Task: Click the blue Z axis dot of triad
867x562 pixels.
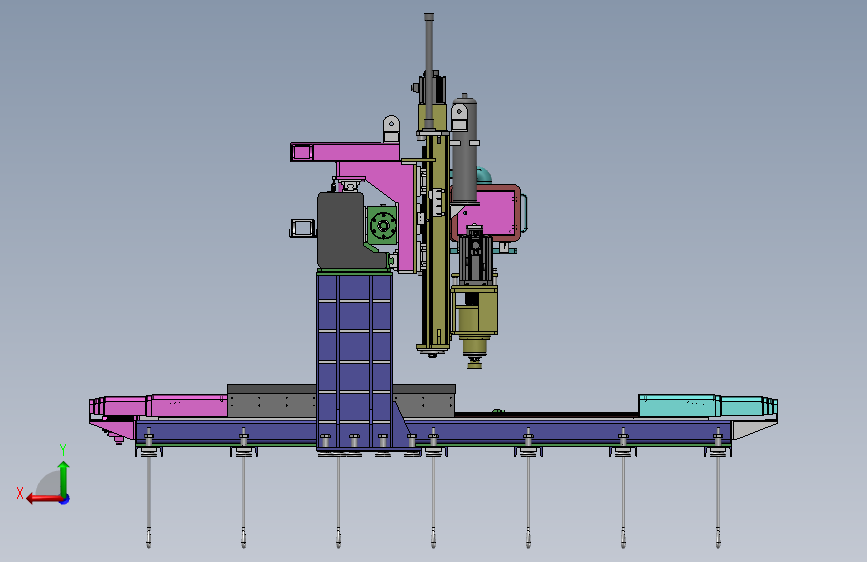Action: coord(65,499)
